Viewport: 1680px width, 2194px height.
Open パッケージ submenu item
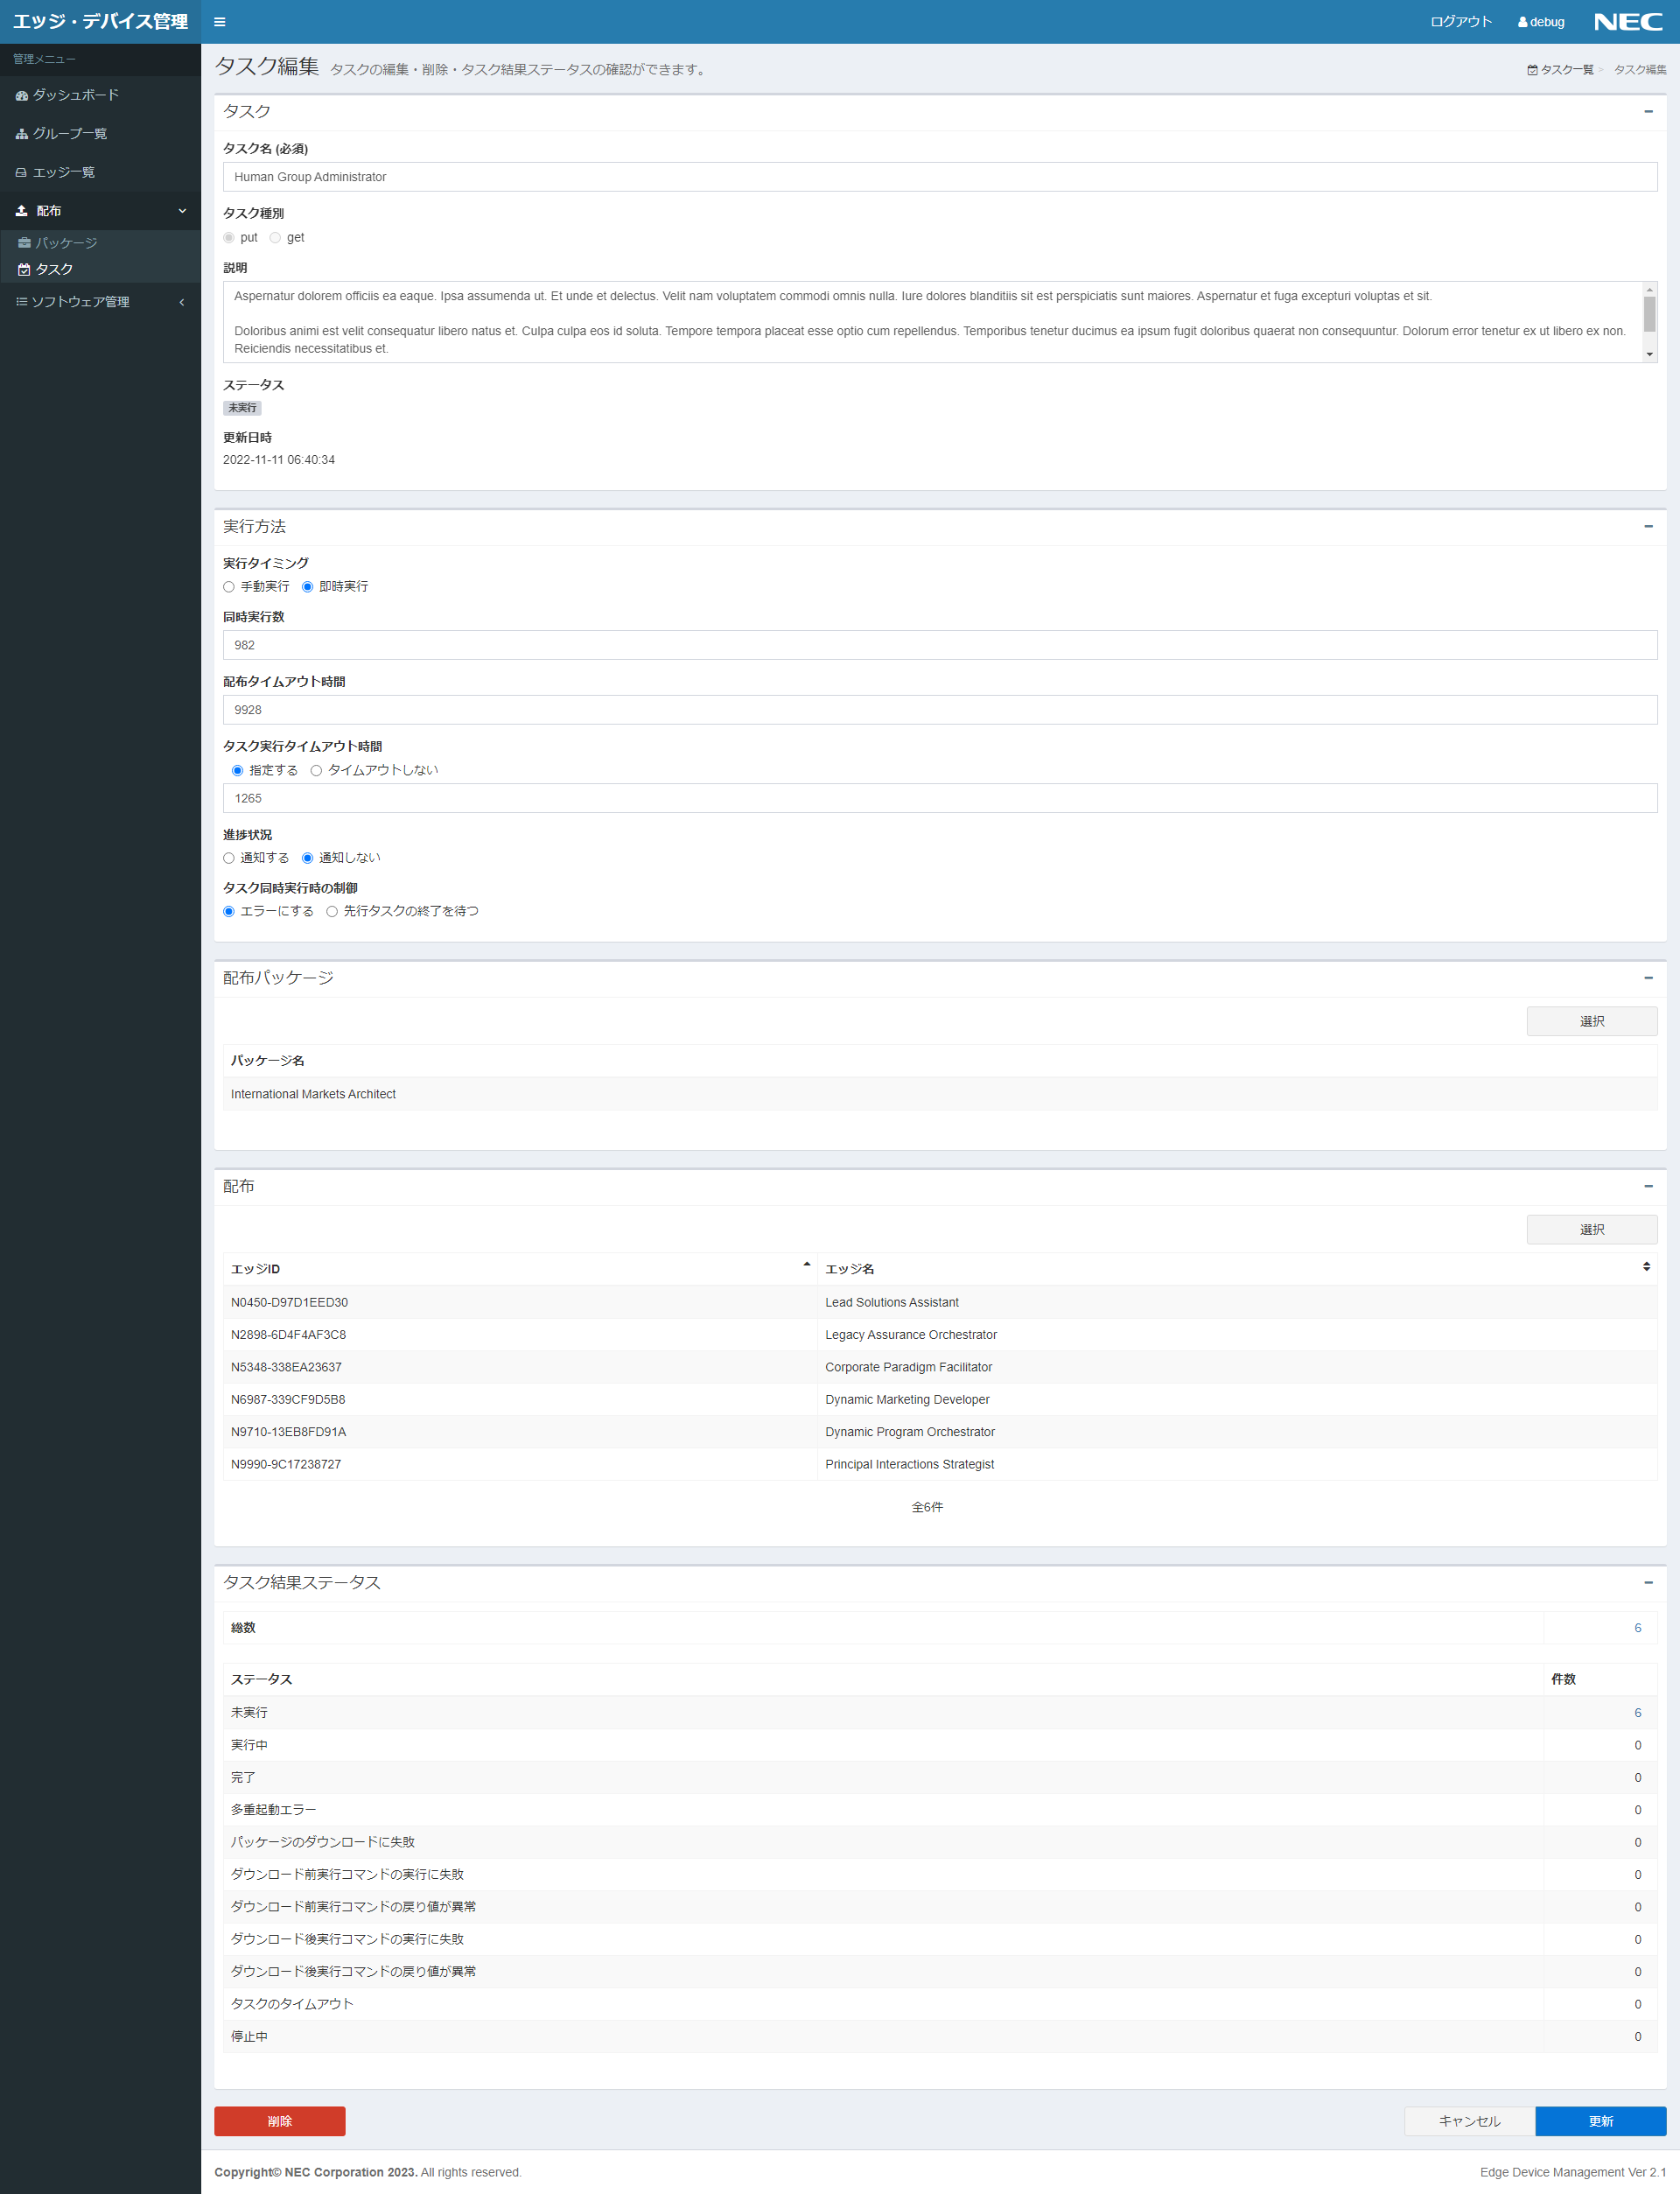[x=66, y=243]
